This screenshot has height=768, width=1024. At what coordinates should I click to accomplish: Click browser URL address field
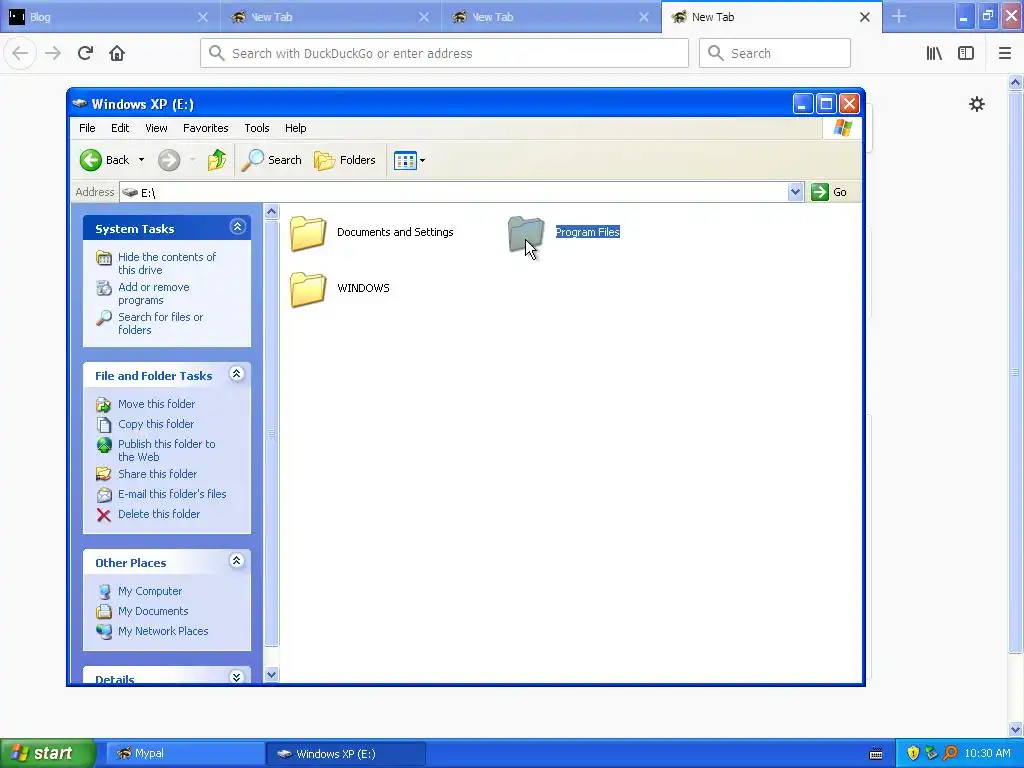tap(444, 53)
